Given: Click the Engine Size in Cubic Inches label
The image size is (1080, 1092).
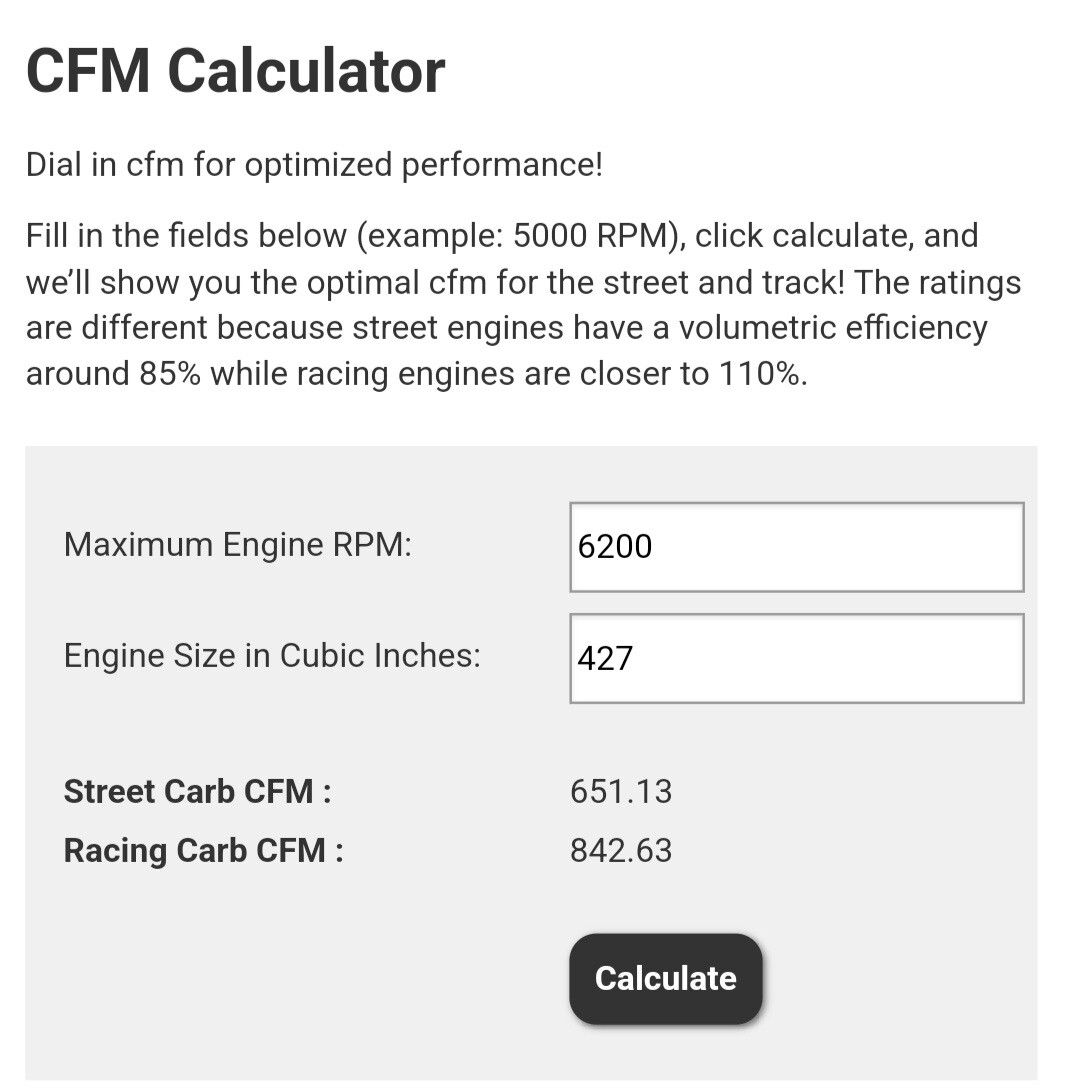Looking at the screenshot, I should pyautogui.click(x=272, y=655).
